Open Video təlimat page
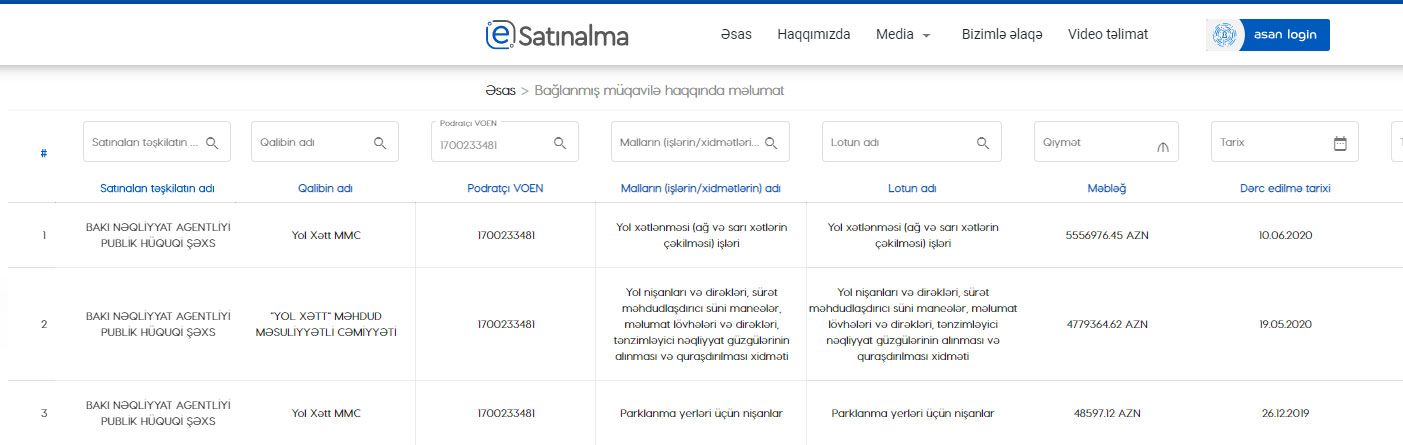The height and width of the screenshot is (445, 1403). (x=1107, y=34)
